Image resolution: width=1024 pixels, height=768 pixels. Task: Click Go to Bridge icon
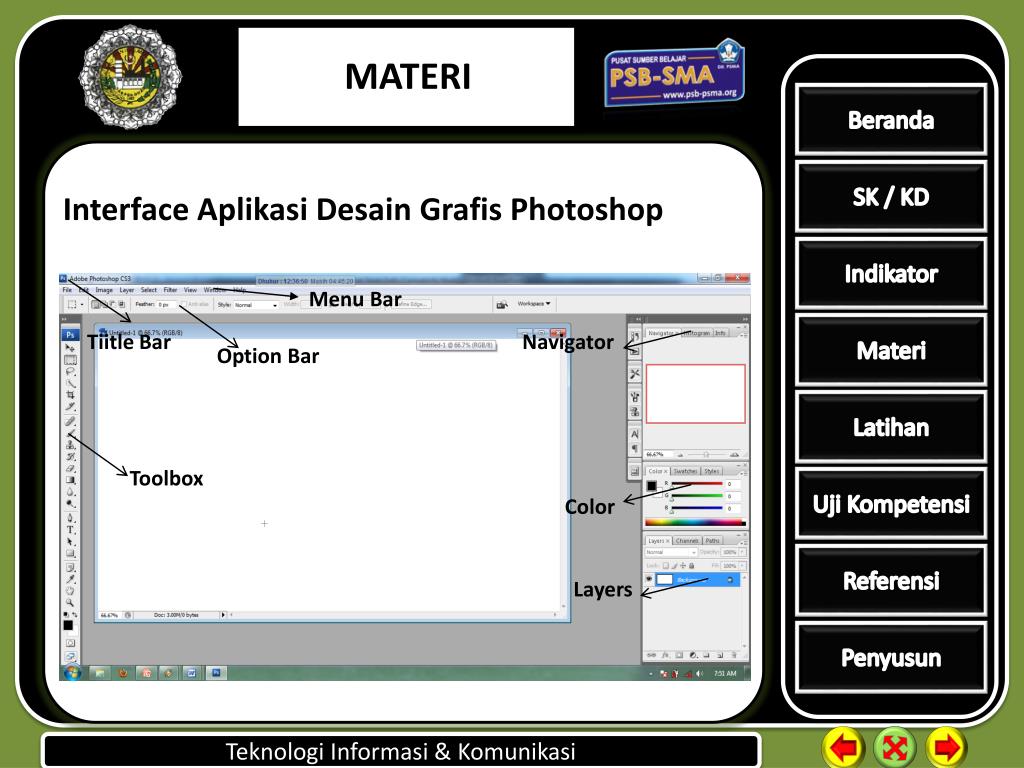click(x=502, y=304)
